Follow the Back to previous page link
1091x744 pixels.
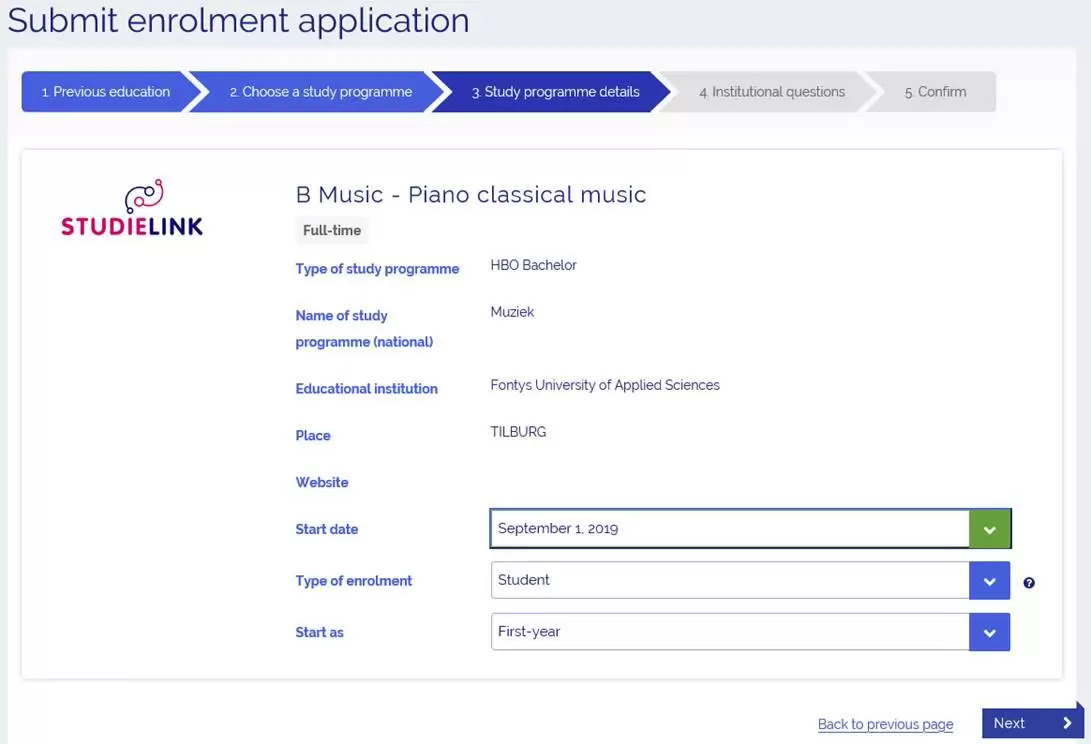pyautogui.click(x=885, y=724)
